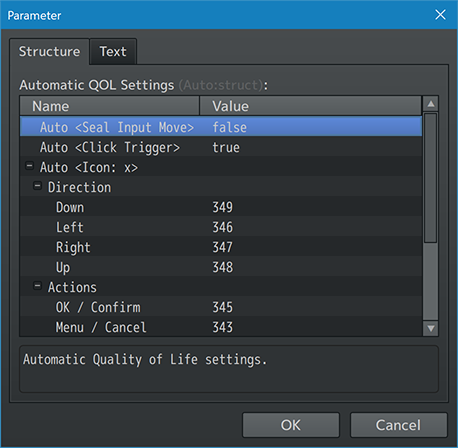Collapse the Actions group
The height and width of the screenshot is (448, 458).
[x=38, y=286]
